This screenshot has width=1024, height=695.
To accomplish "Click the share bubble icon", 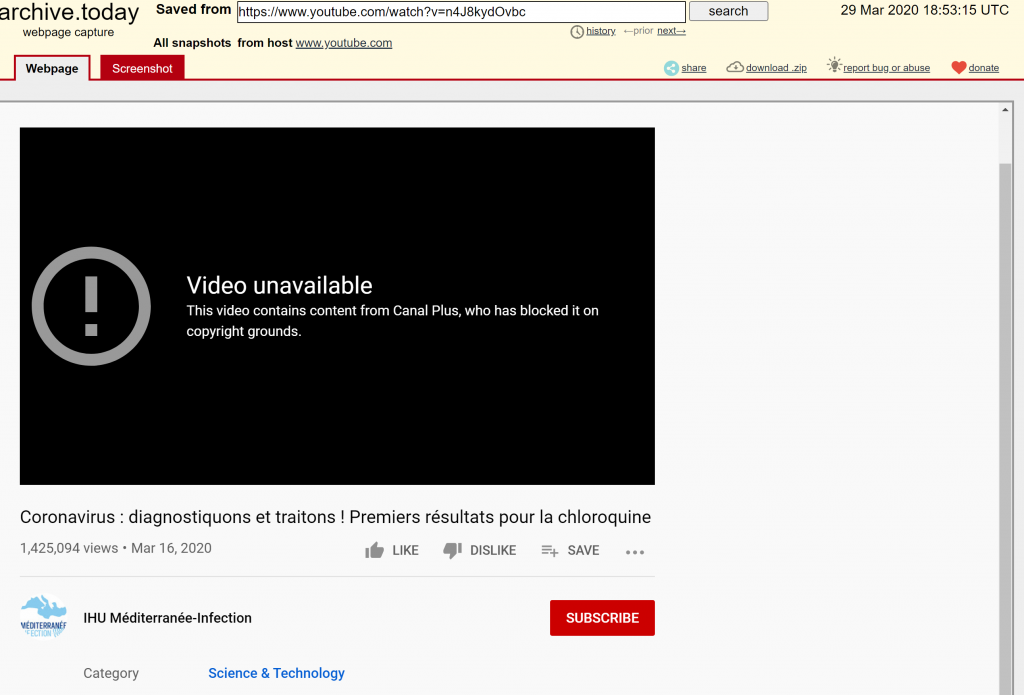I will click(671, 68).
